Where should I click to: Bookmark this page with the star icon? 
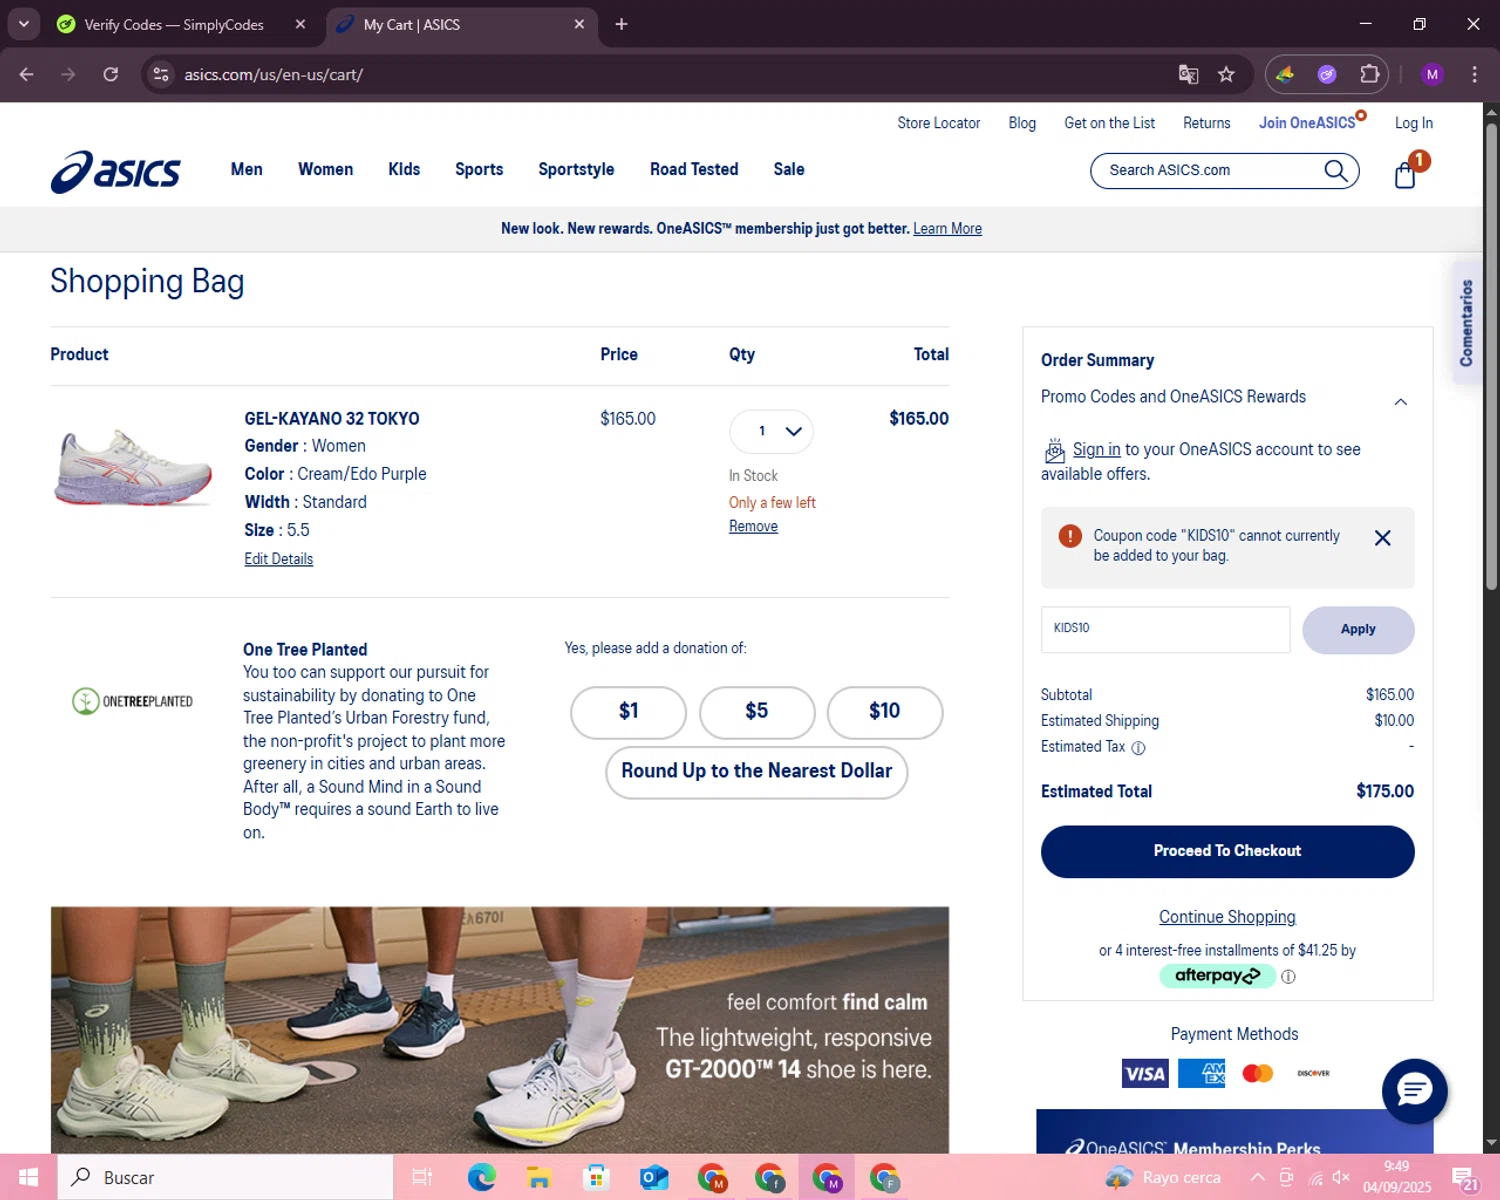1226,74
